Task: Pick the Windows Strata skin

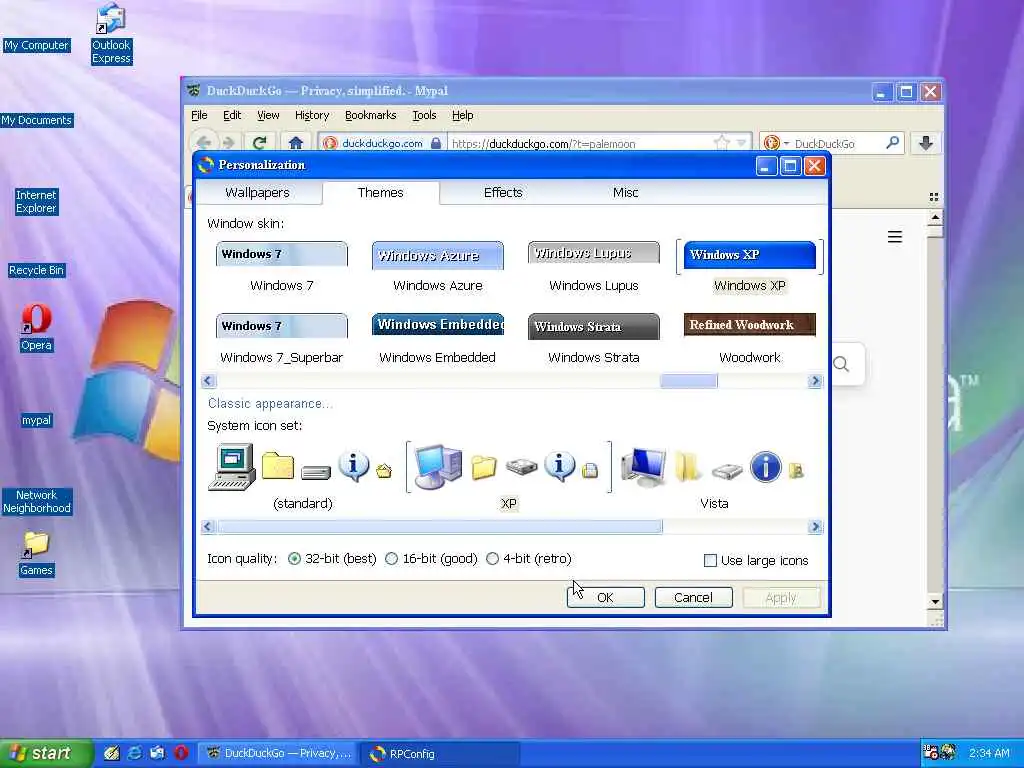Action: click(594, 327)
